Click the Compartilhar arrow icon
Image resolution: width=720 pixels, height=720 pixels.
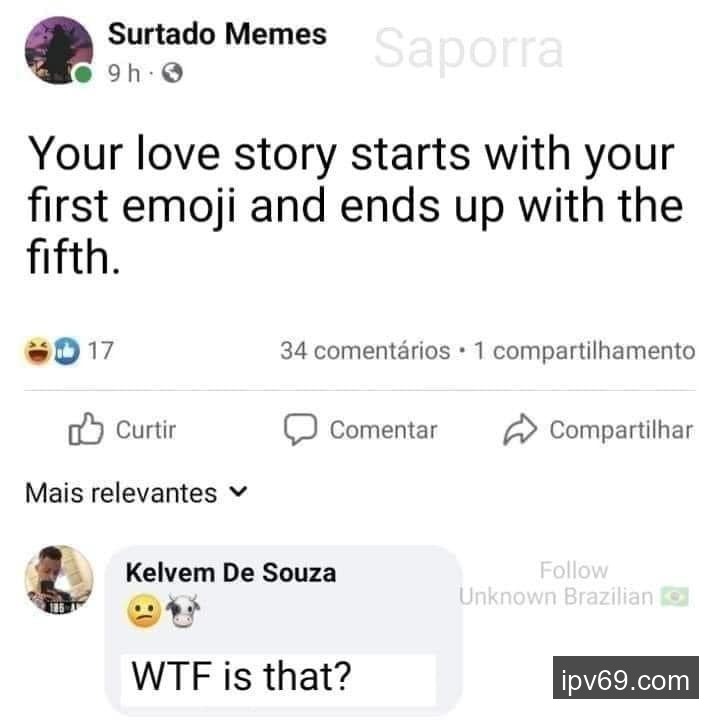(518, 430)
